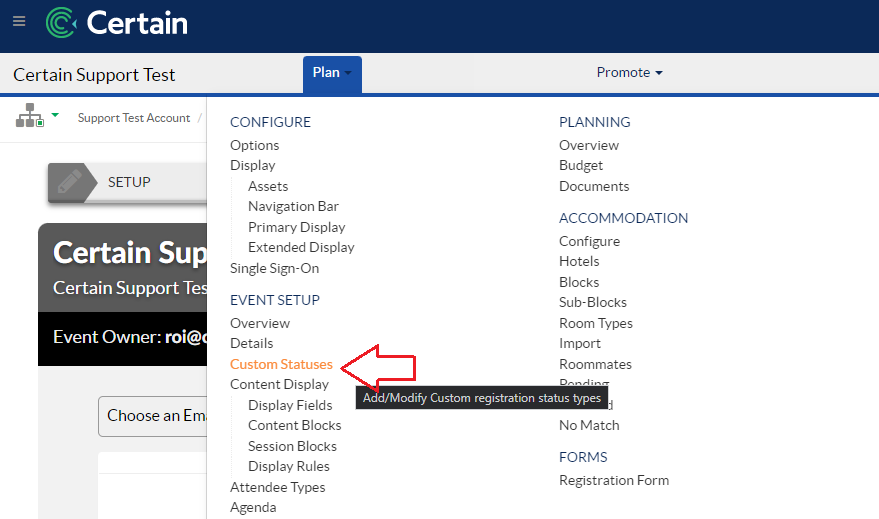The image size is (879, 519).
Task: Open Planning Overview
Action: click(x=589, y=145)
